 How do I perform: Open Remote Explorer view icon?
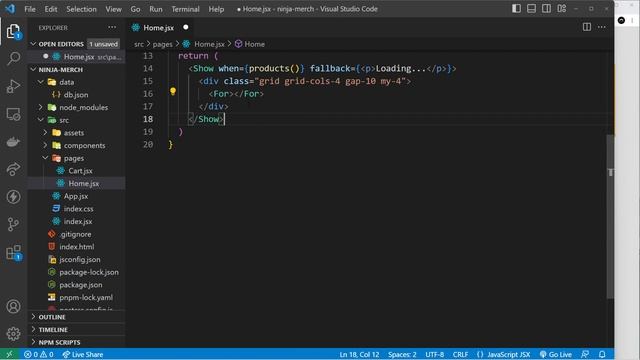coord(13,114)
